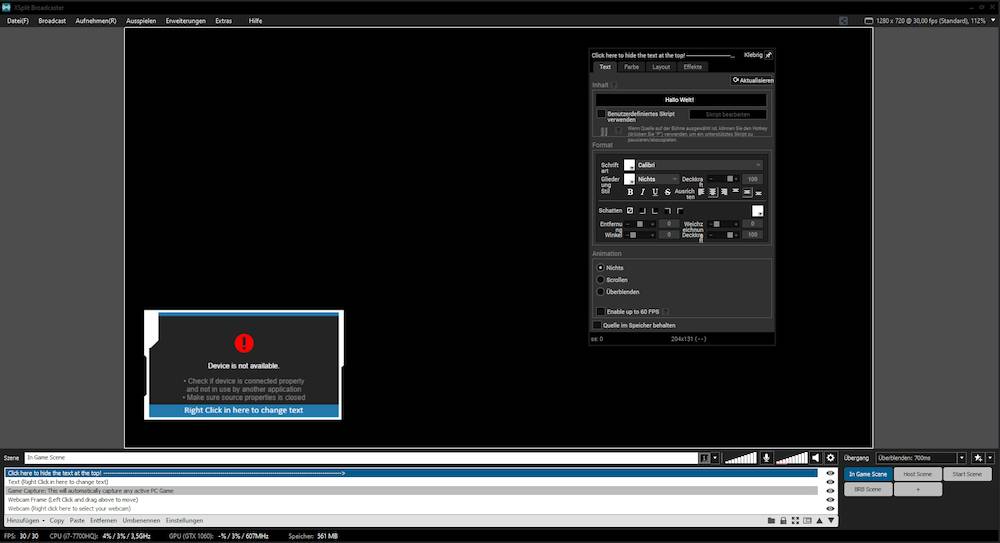Toggle the Klebrig pin icon
This screenshot has width=1000, height=543.
point(768,55)
